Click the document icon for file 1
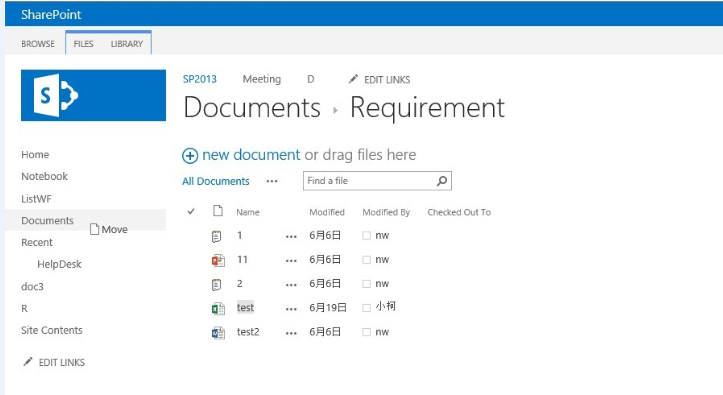Image resolution: width=723 pixels, height=395 pixels. click(x=216, y=236)
